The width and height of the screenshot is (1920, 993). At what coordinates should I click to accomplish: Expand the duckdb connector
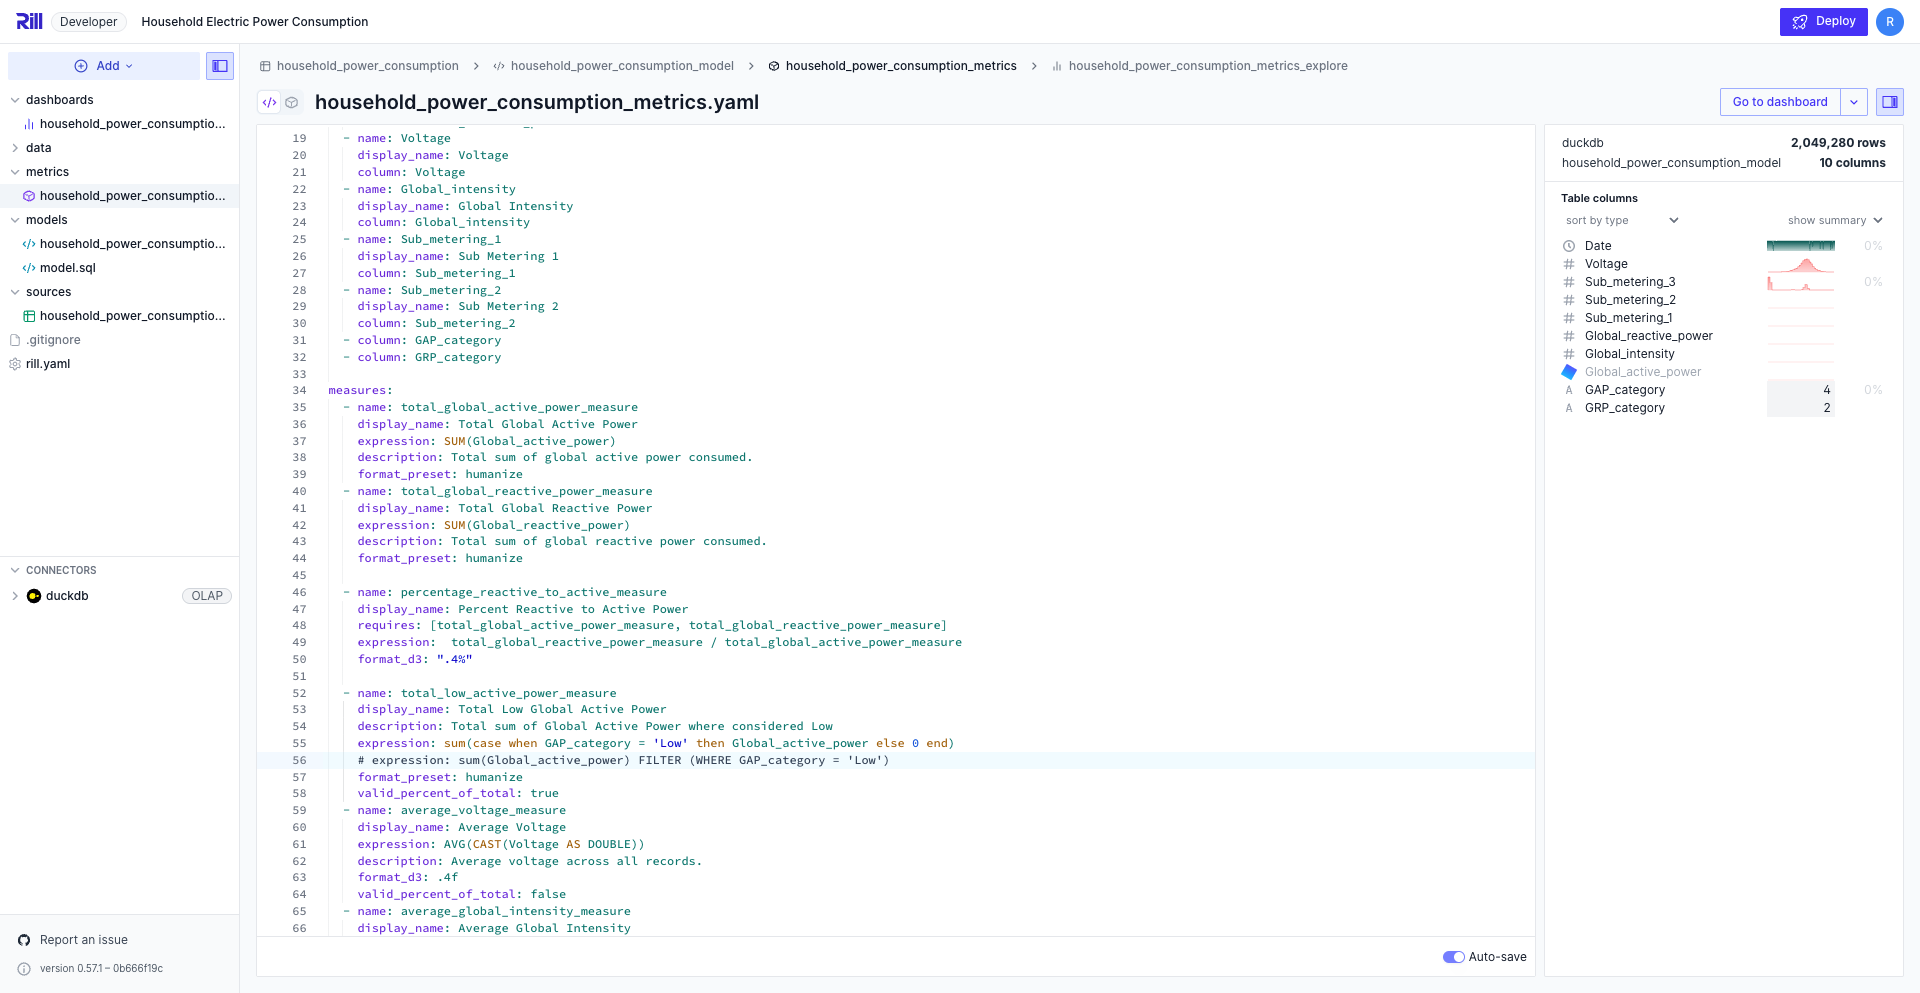[x=15, y=596]
